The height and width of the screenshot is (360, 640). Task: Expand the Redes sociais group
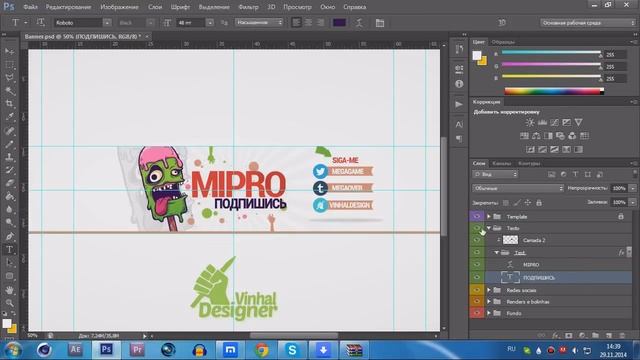(x=489, y=290)
